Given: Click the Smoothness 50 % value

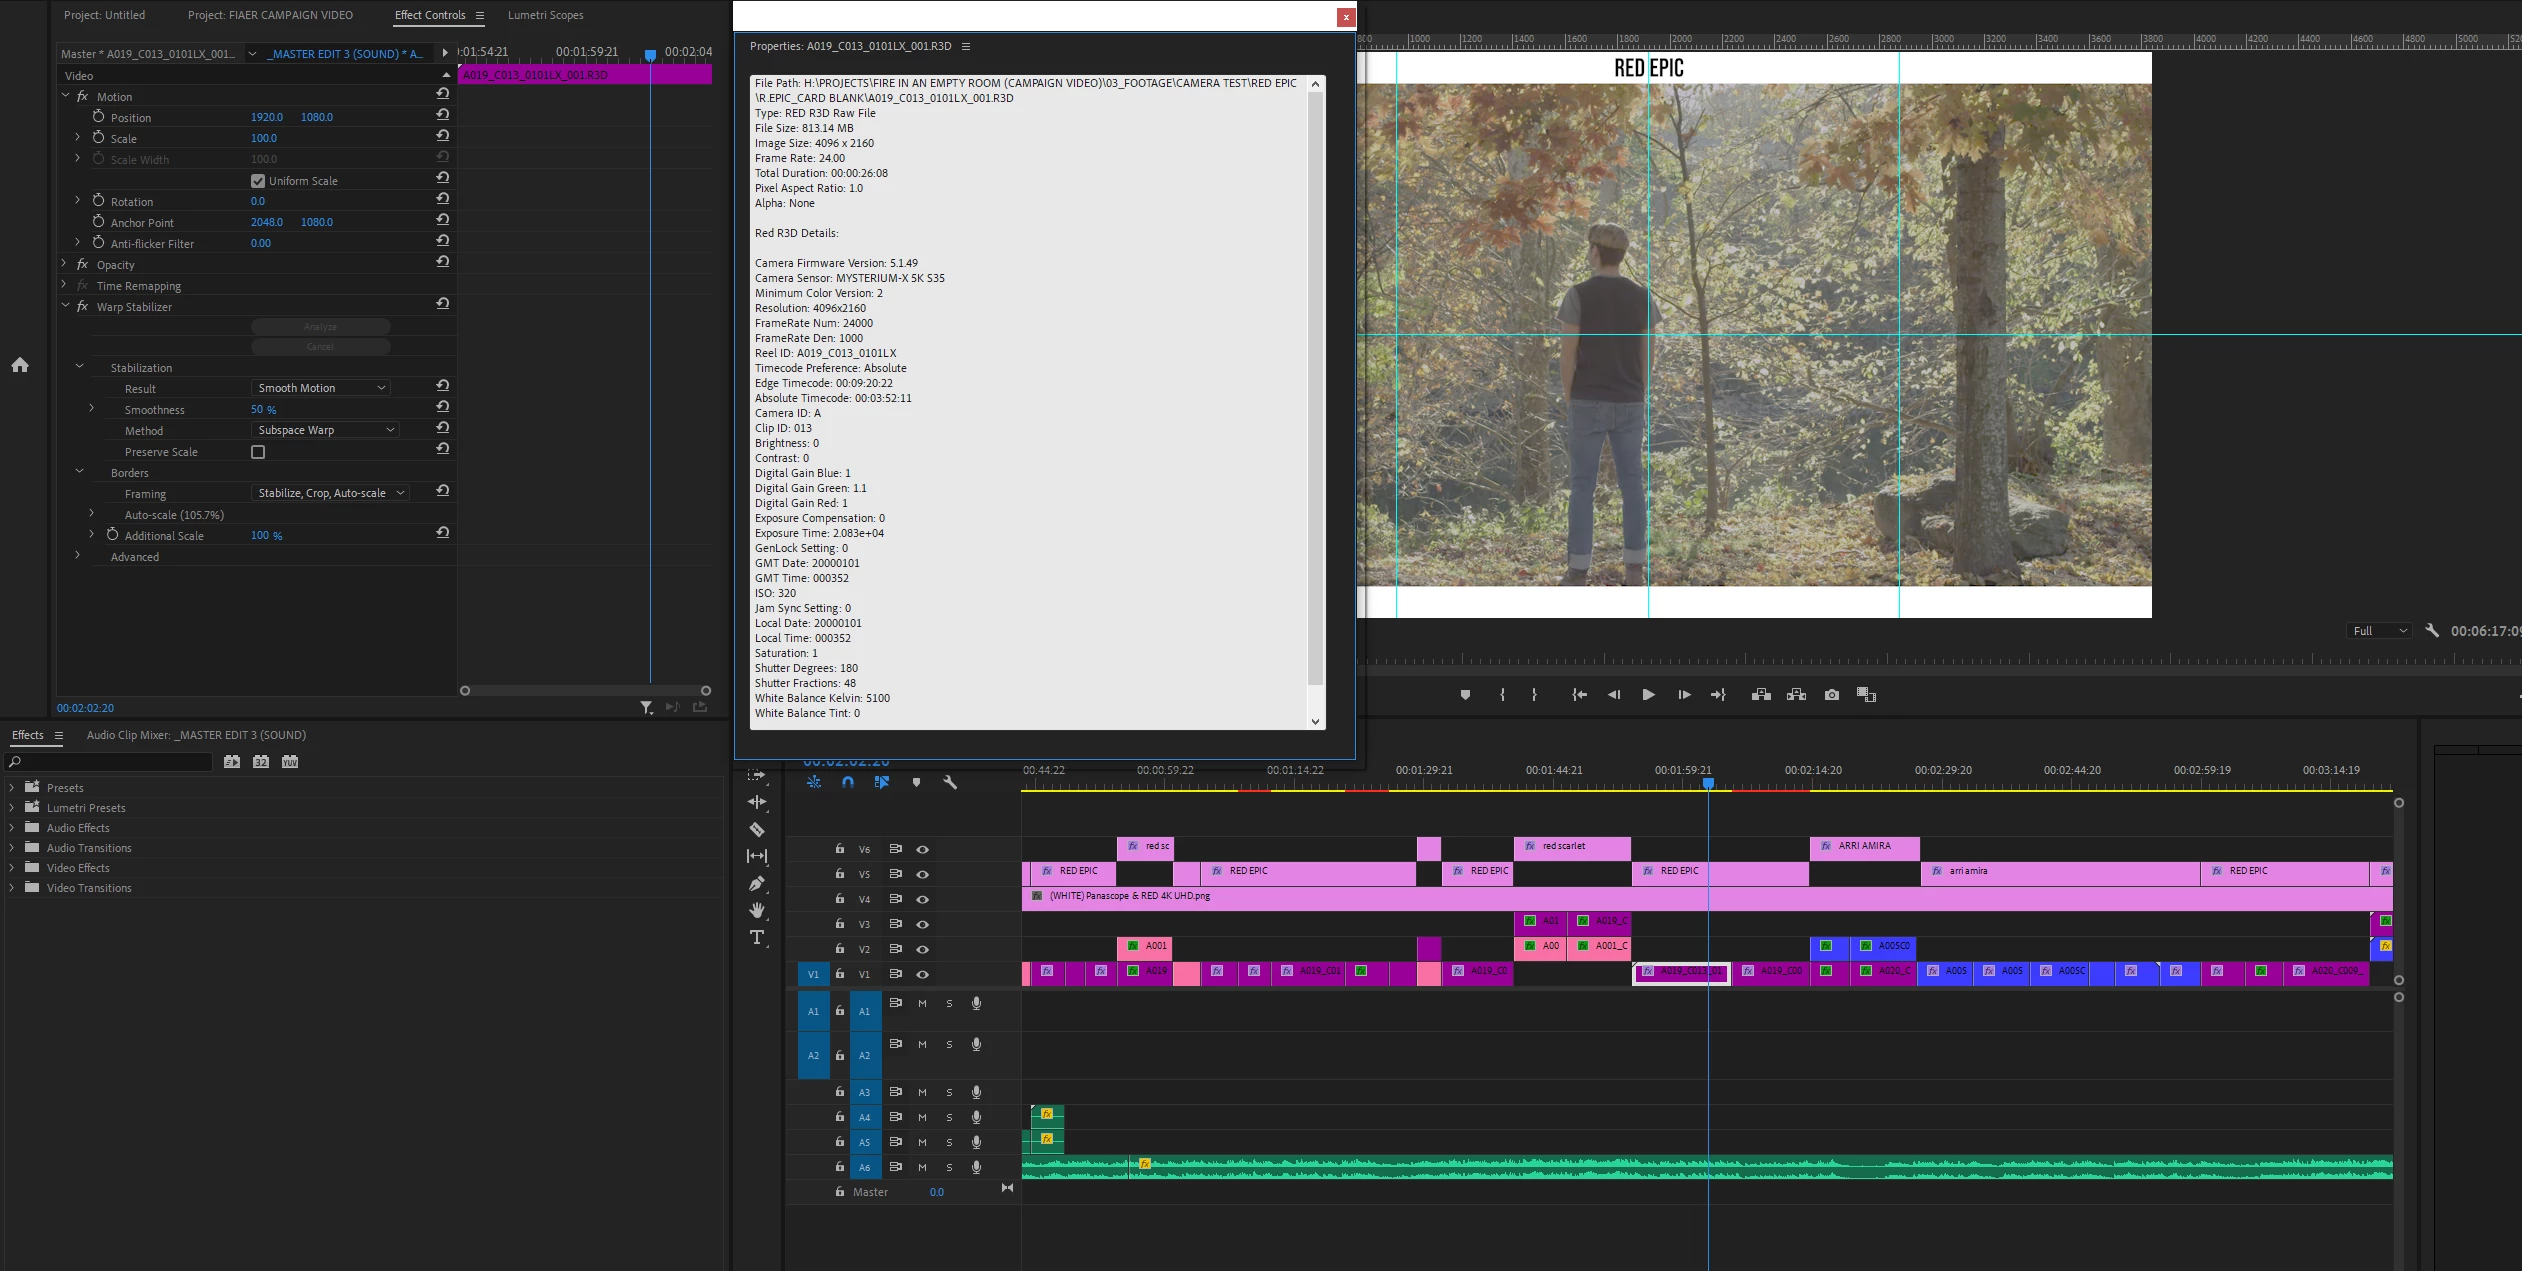Looking at the screenshot, I should (x=263, y=409).
